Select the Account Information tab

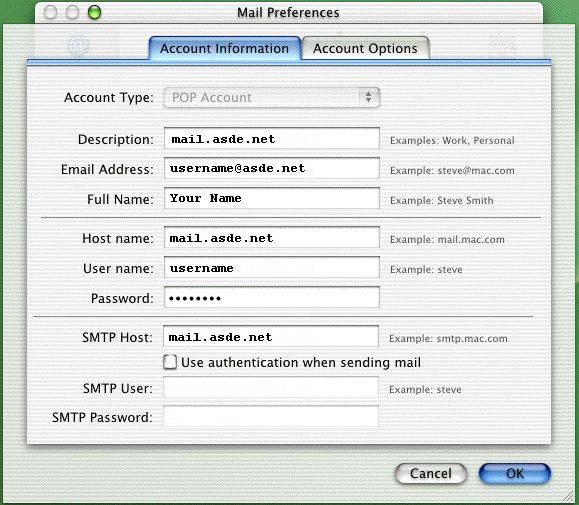225,48
